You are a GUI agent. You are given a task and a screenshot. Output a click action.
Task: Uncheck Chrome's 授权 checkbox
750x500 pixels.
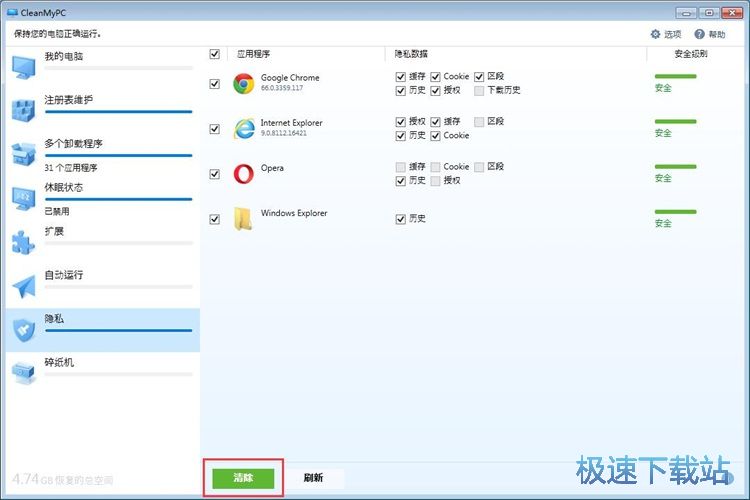click(x=435, y=90)
